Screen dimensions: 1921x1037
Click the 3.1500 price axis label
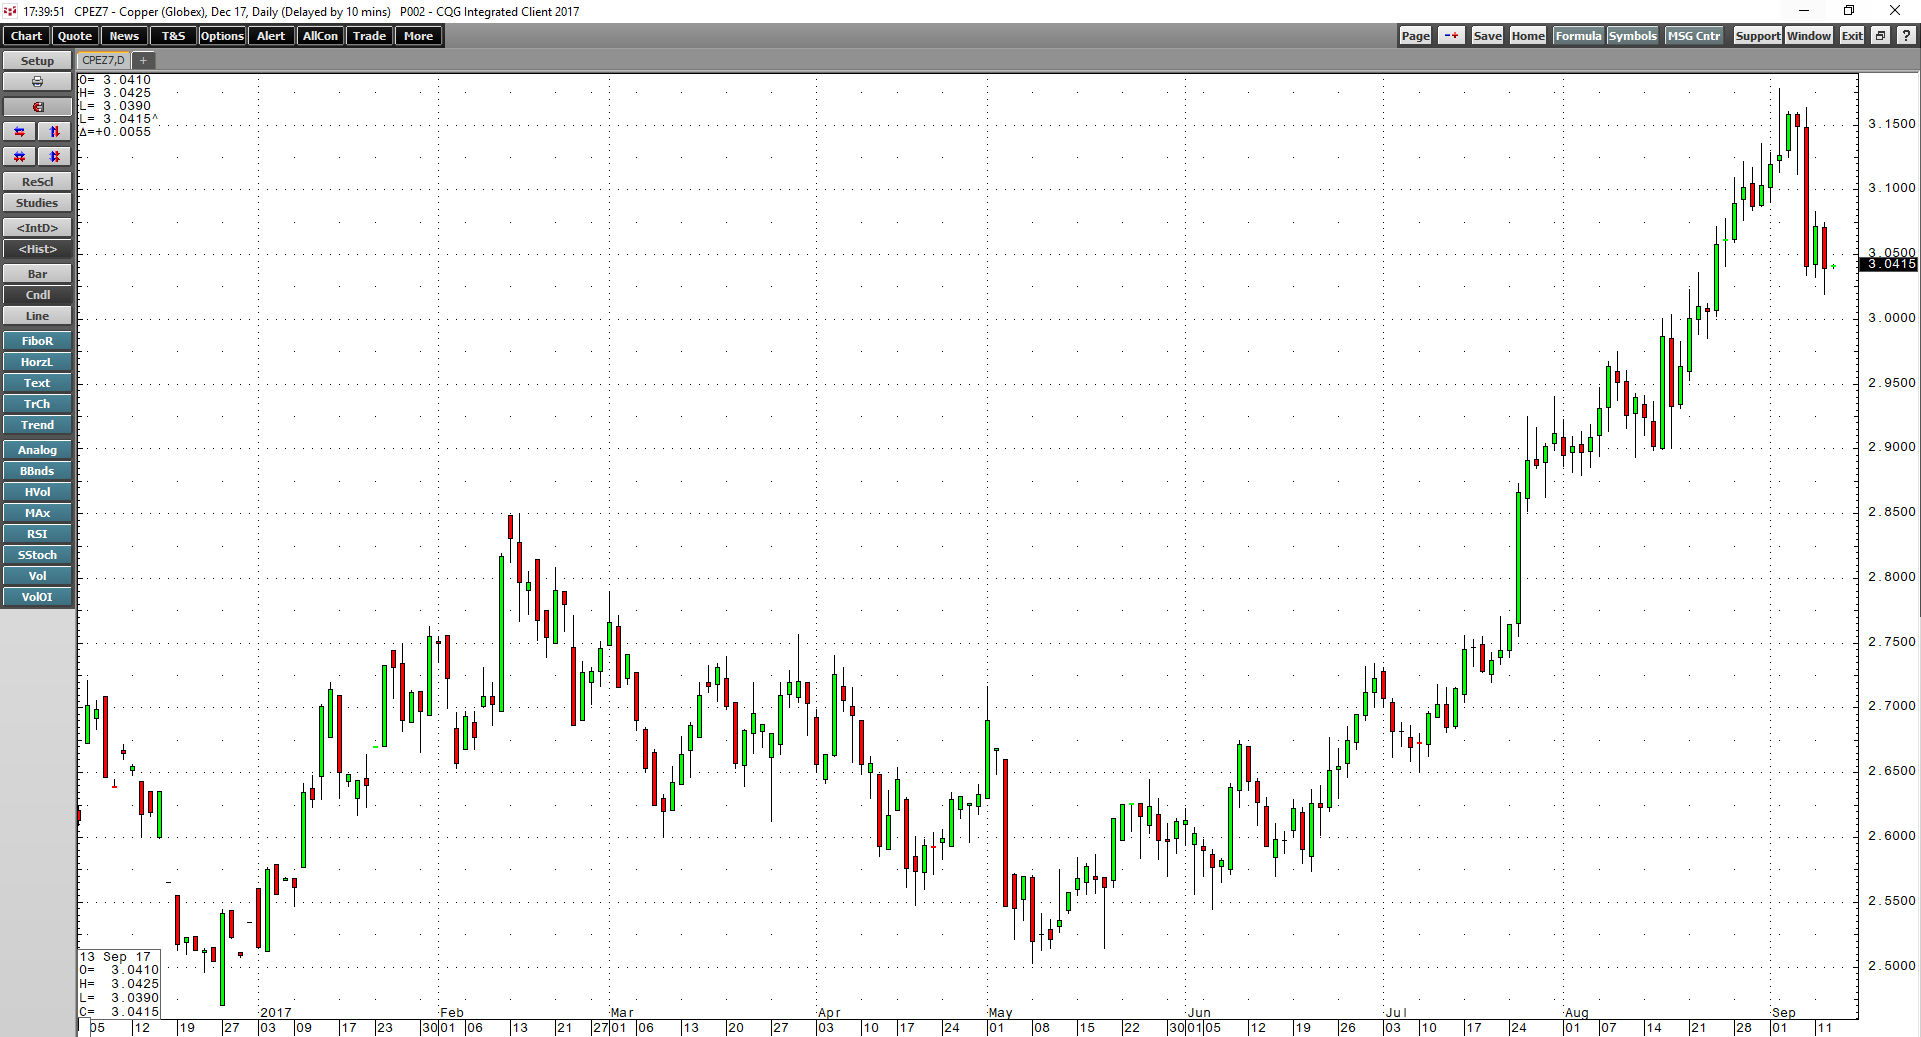click(x=1892, y=124)
